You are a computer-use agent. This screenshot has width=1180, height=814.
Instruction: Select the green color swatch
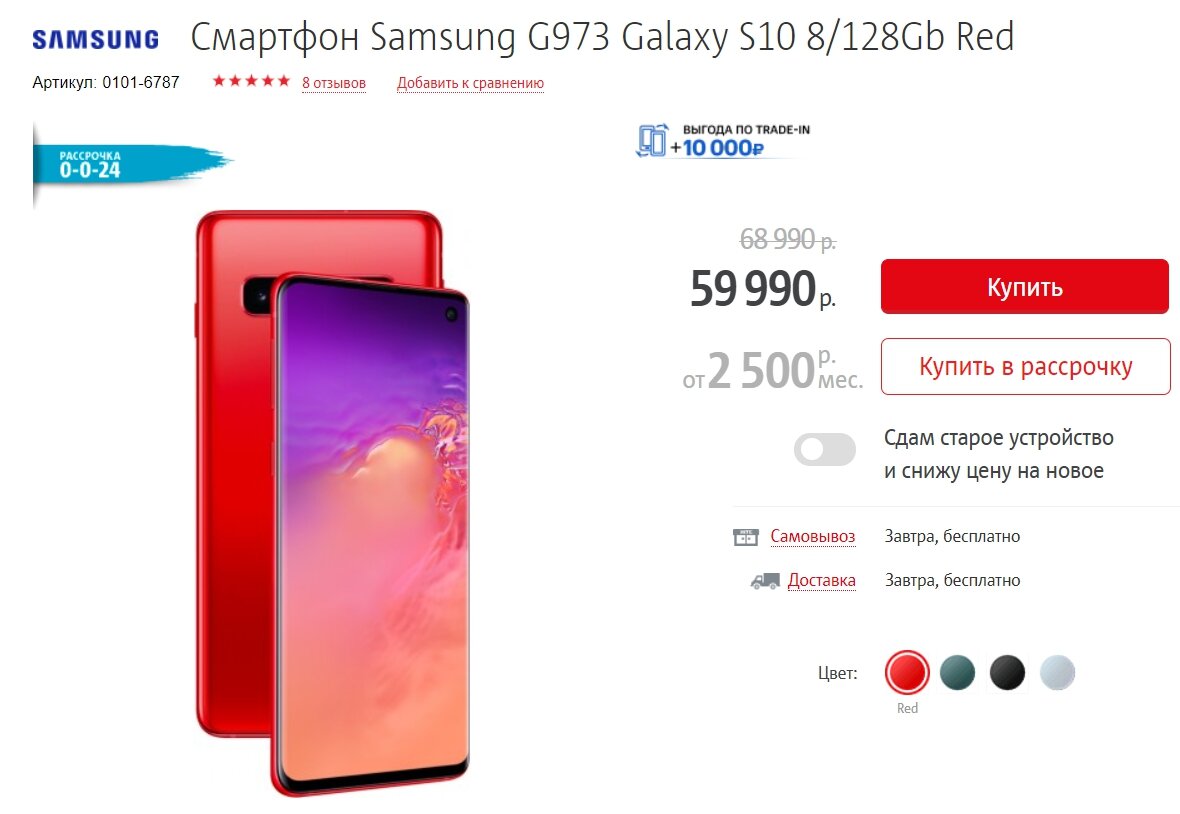[957, 673]
